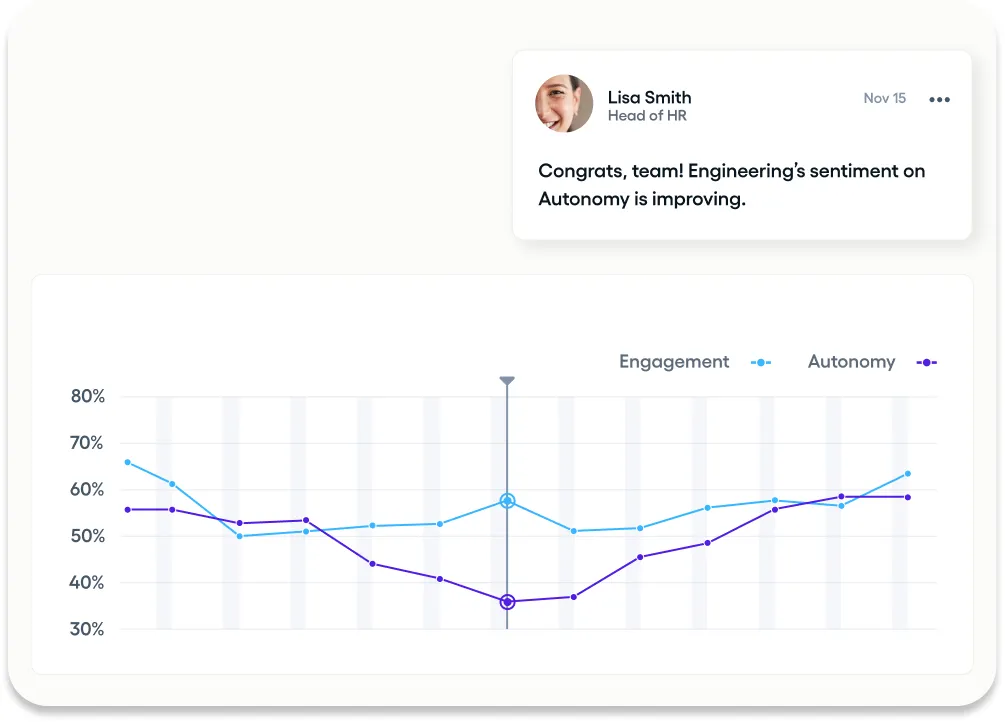Select the highlighted Autonomy point on the marker line
The height and width of the screenshot is (722, 1005).
point(507,602)
